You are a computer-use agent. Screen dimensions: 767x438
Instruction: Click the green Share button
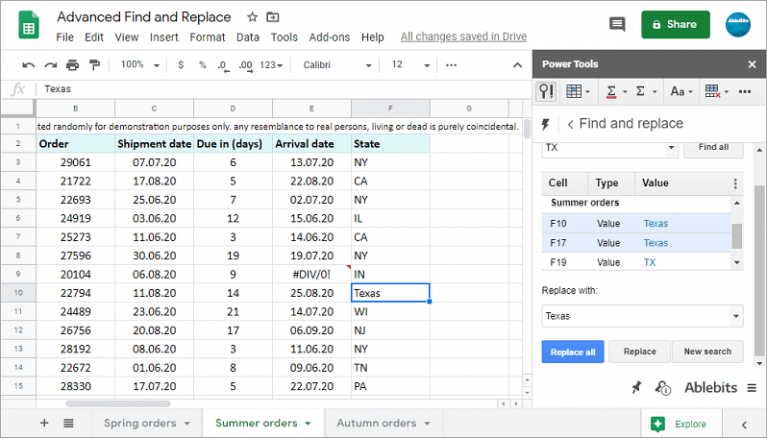coord(675,24)
